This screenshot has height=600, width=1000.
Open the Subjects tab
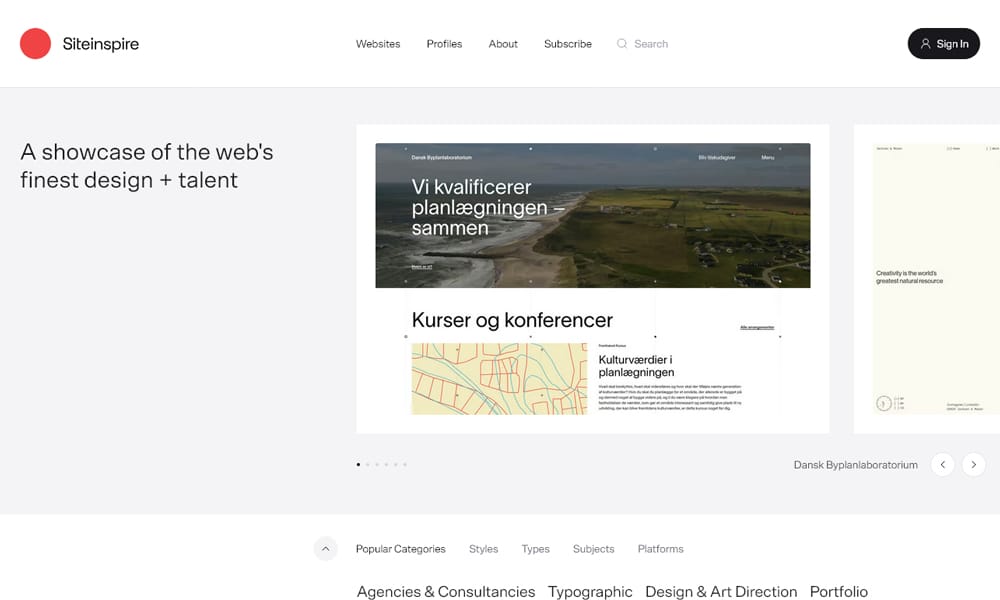coord(593,548)
